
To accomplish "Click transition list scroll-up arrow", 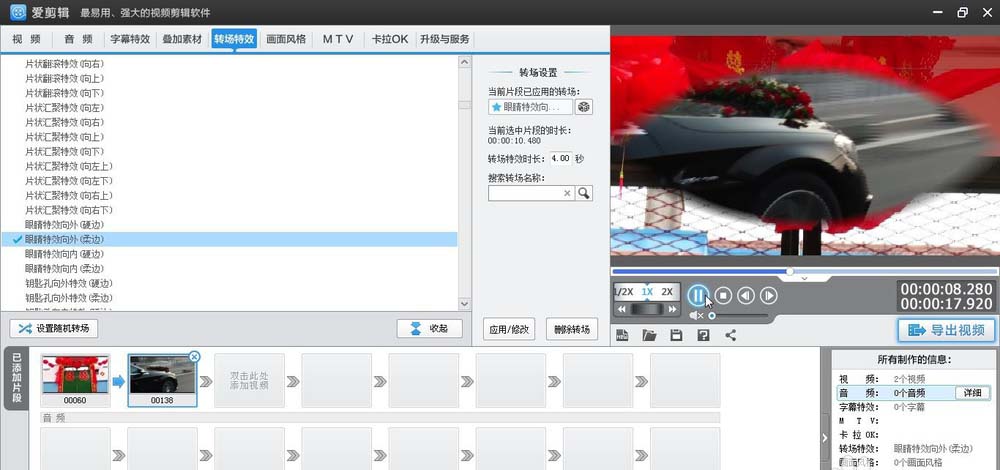I will click(x=464, y=62).
